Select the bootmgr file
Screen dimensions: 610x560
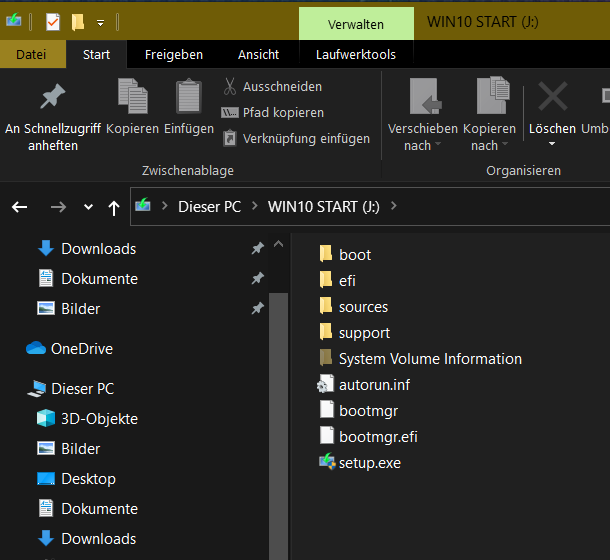tap(358, 411)
